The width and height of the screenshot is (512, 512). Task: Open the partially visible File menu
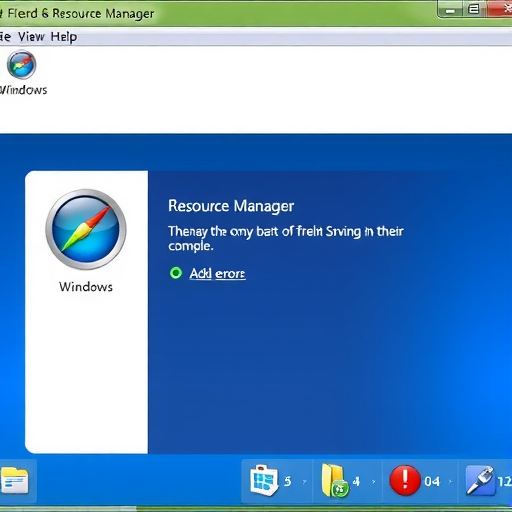coord(5,36)
